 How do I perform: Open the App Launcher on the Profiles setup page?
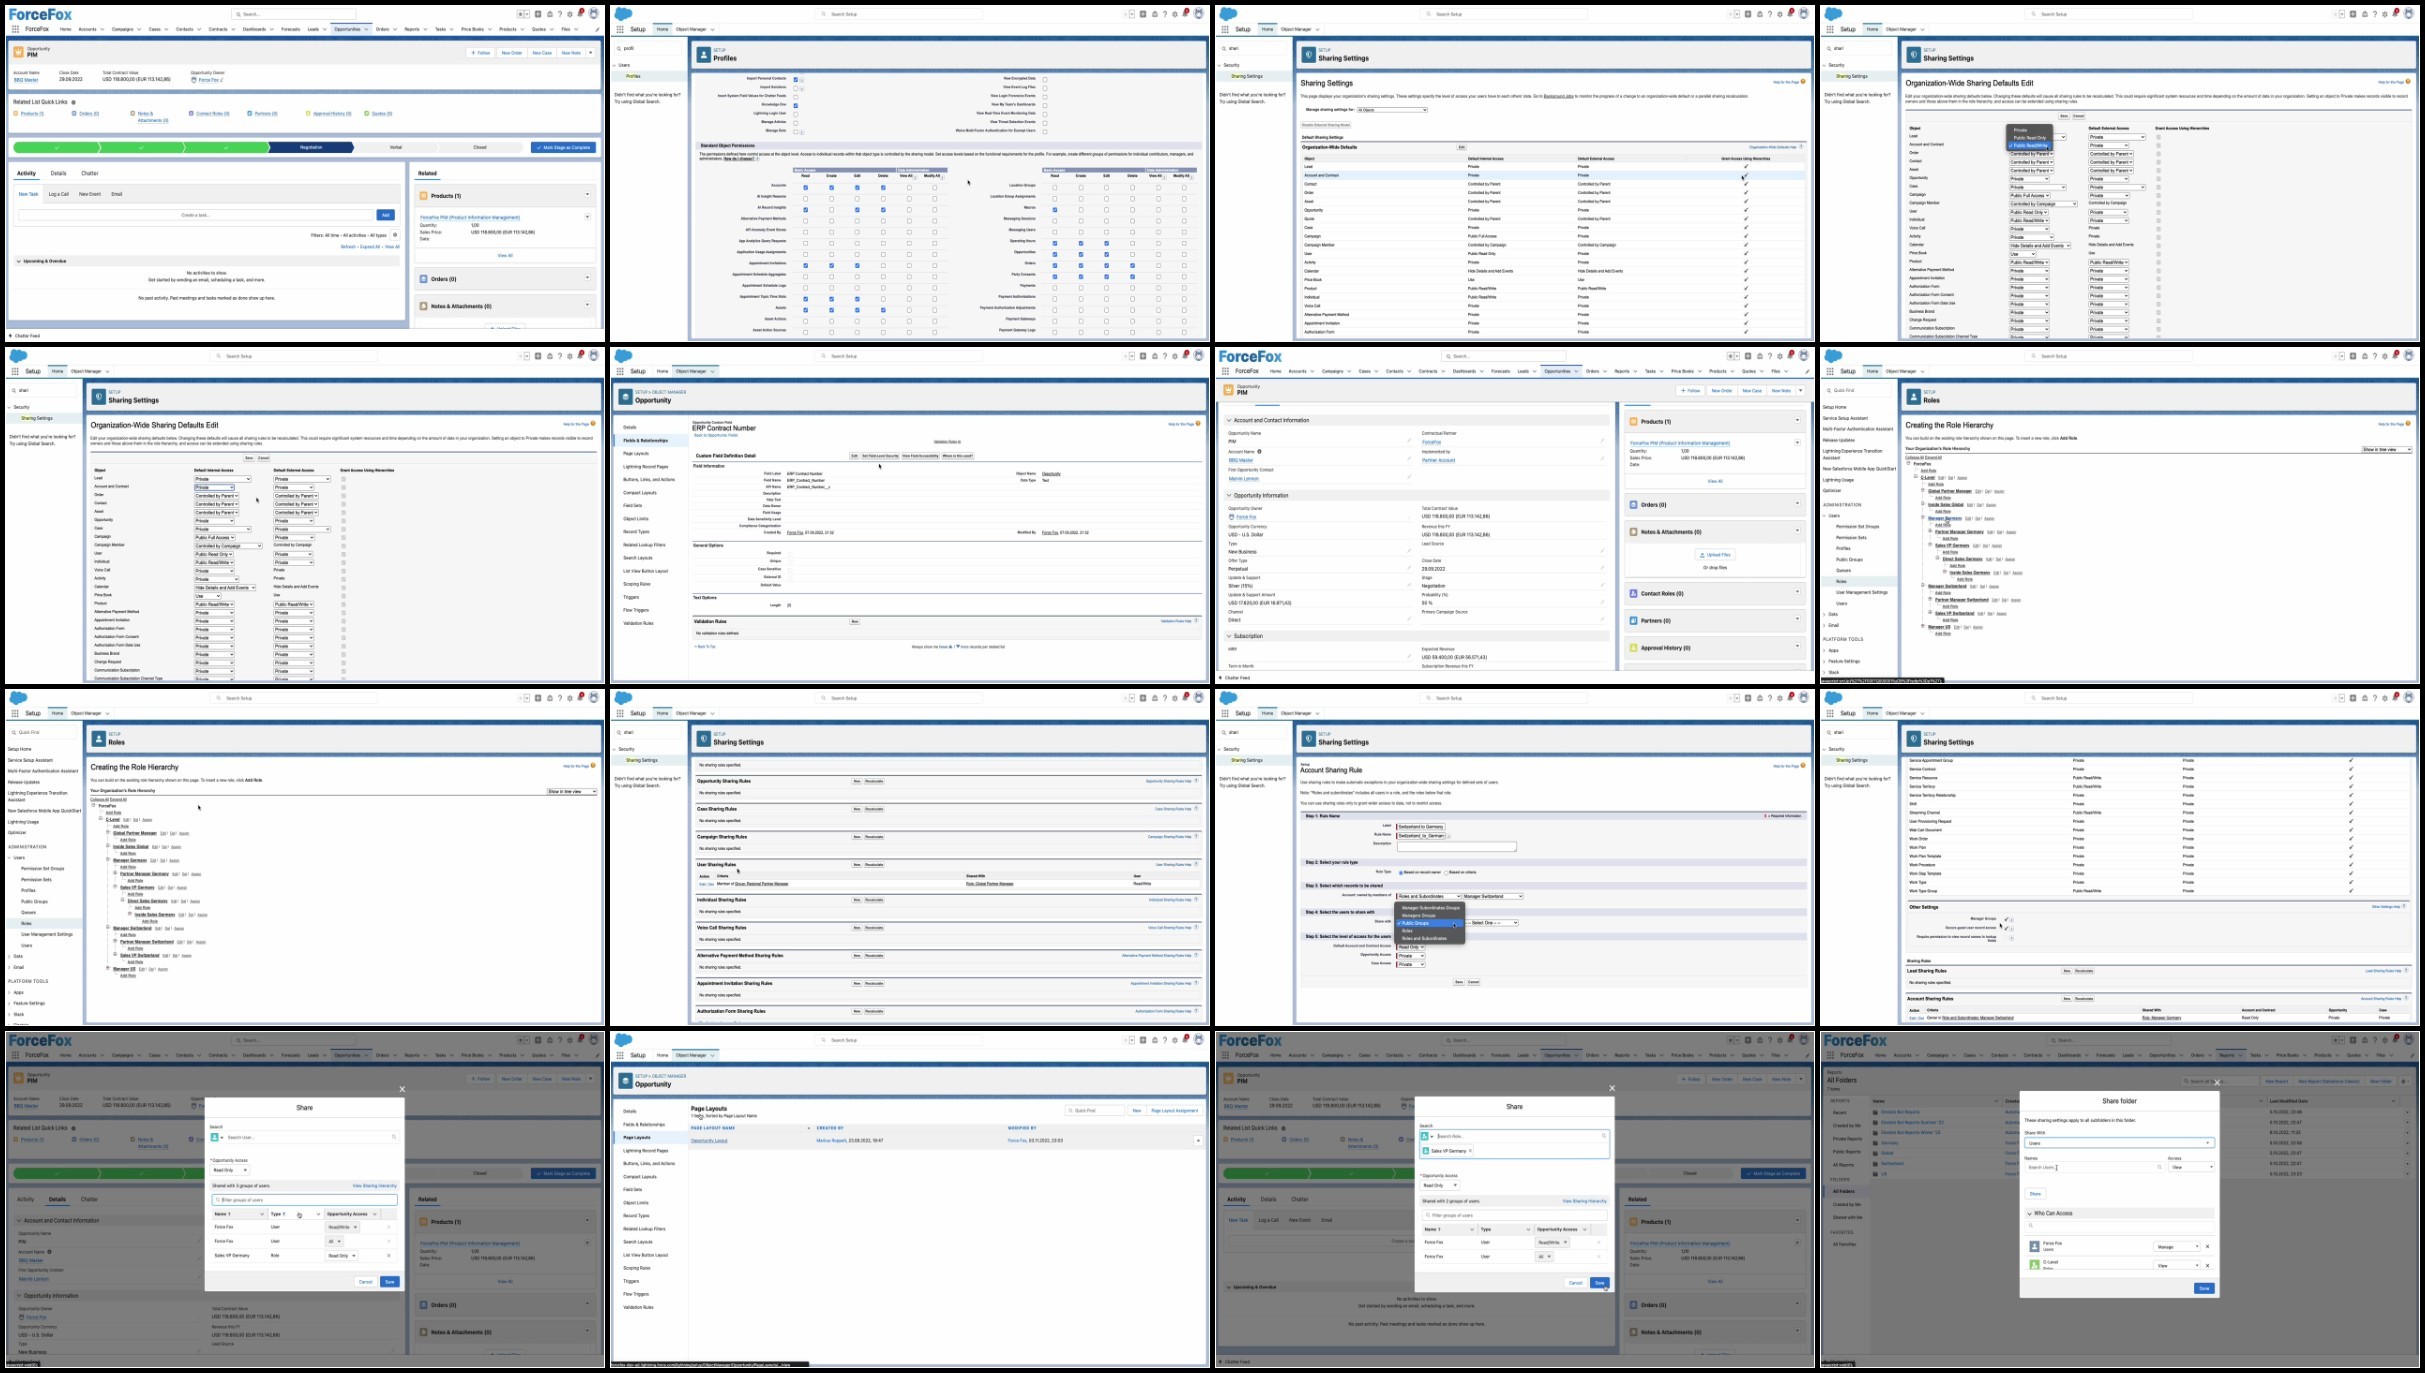(620, 29)
